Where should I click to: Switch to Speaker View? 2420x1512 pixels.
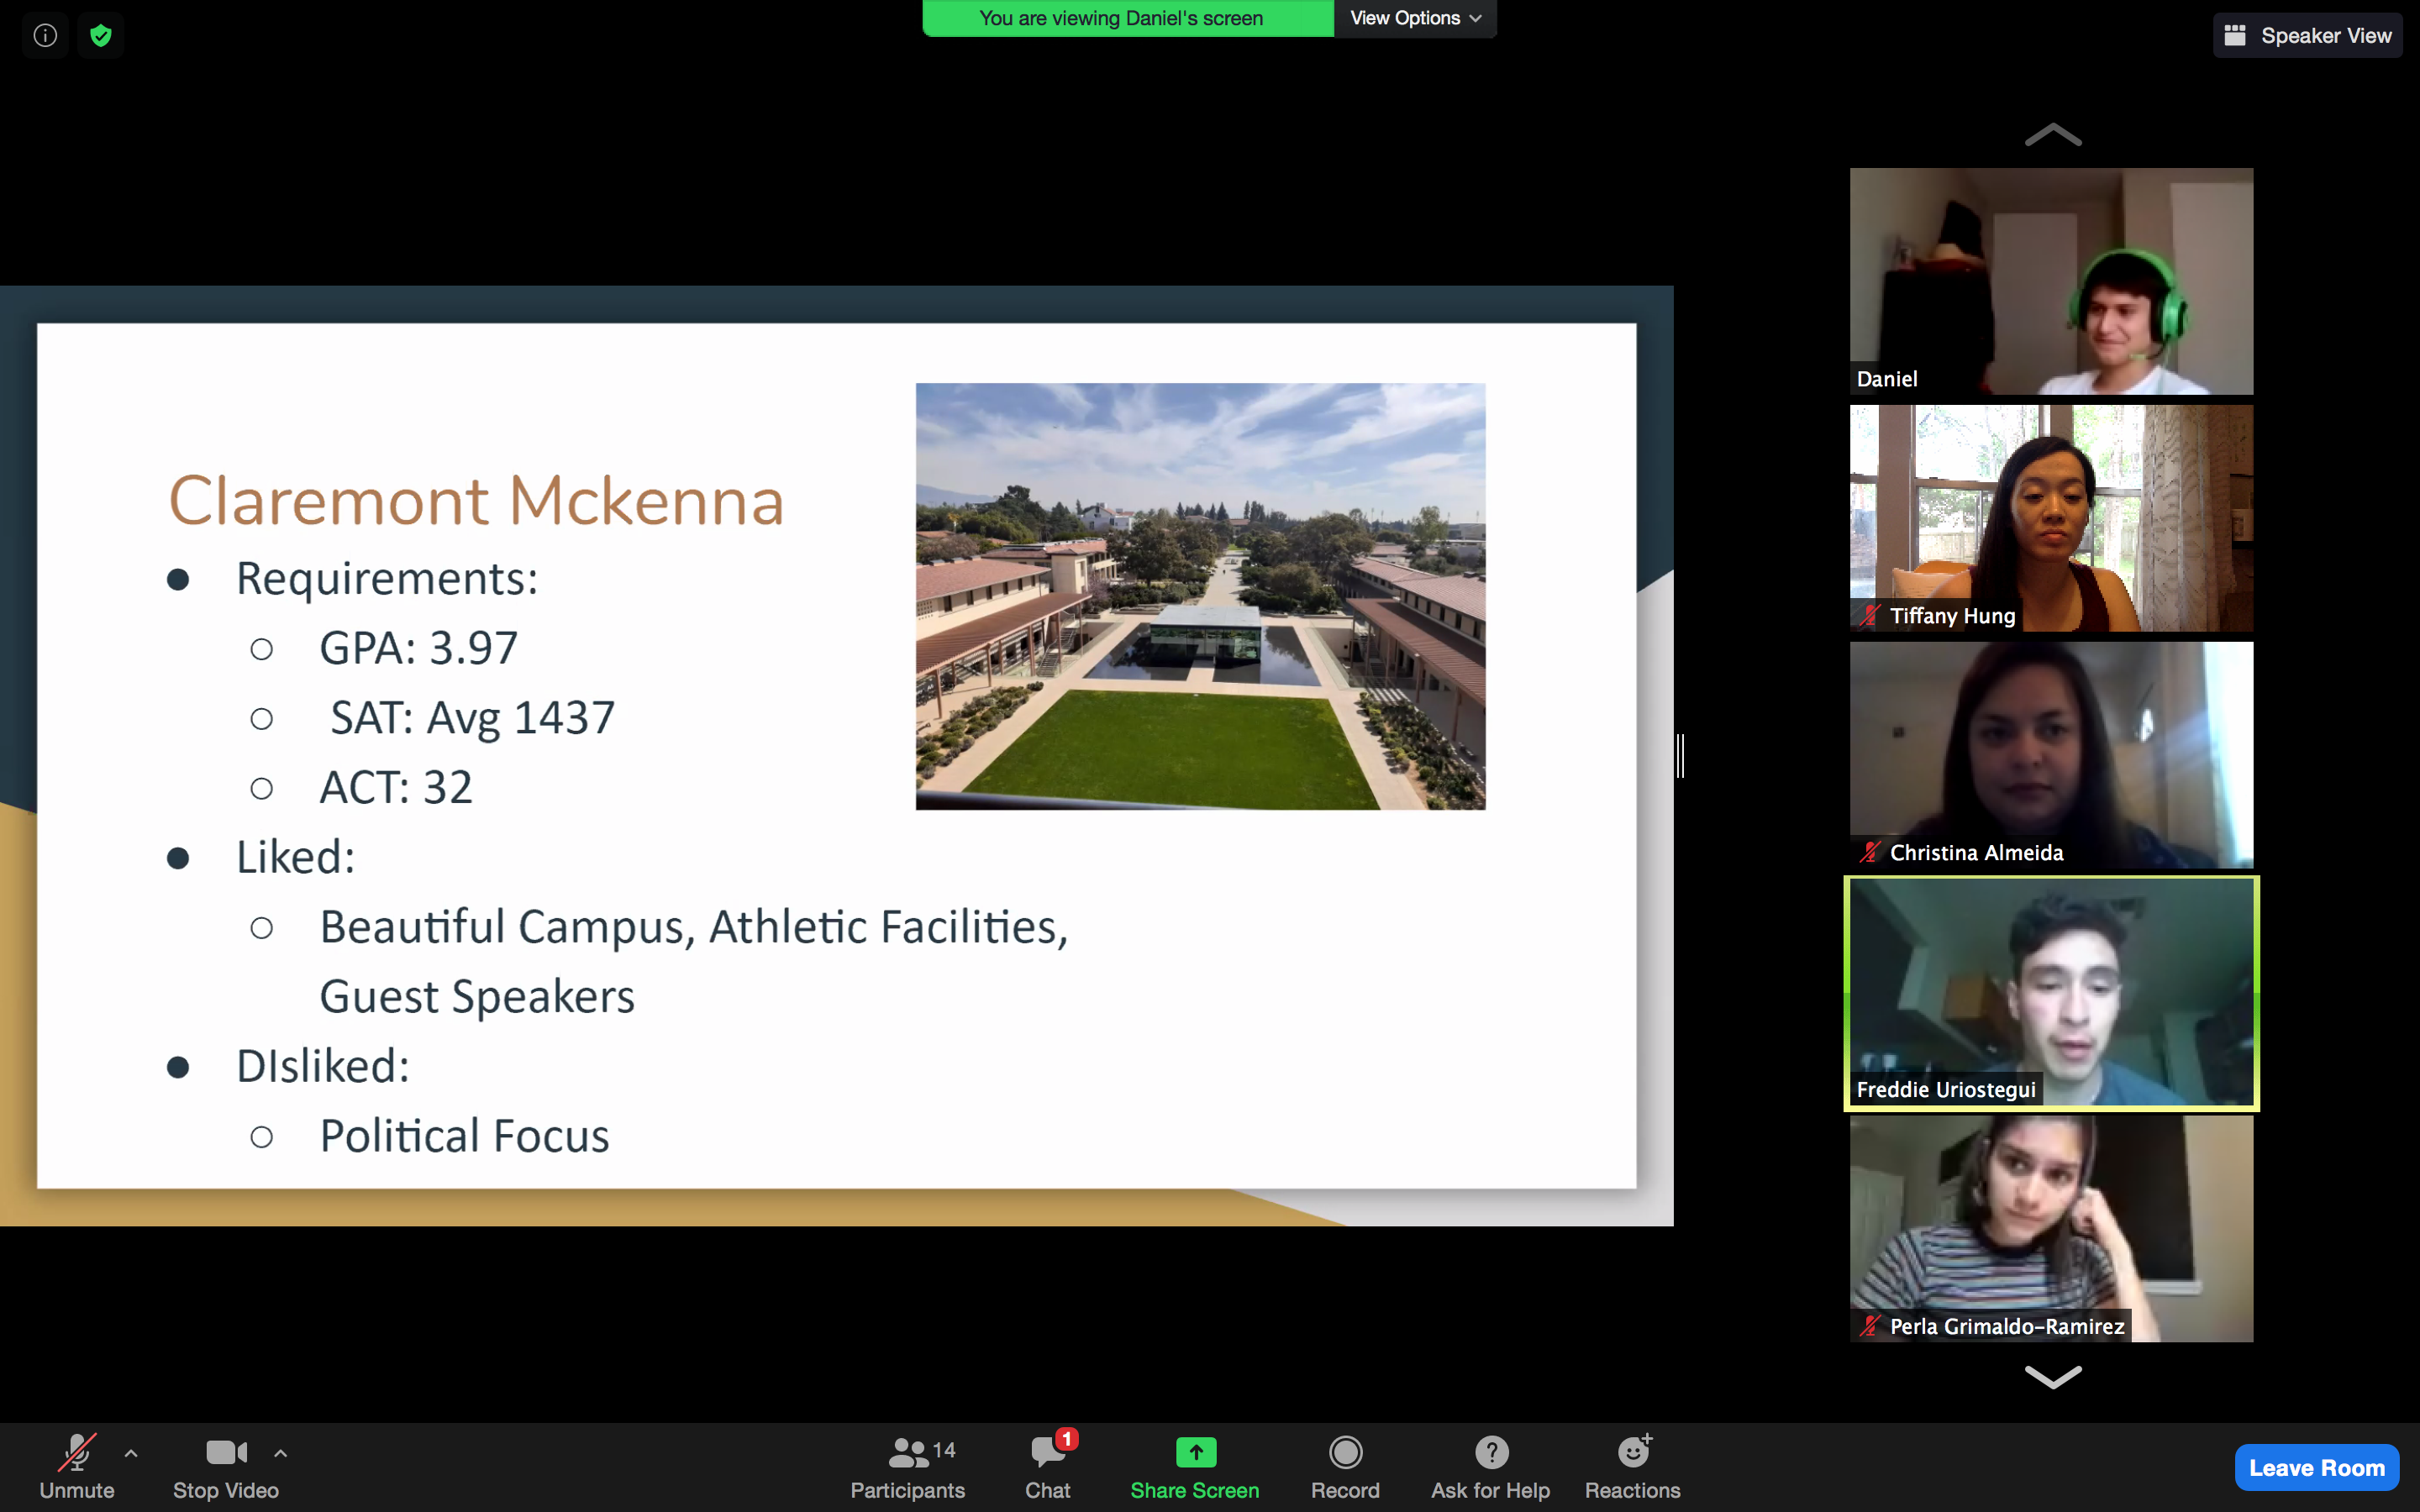point(2308,36)
